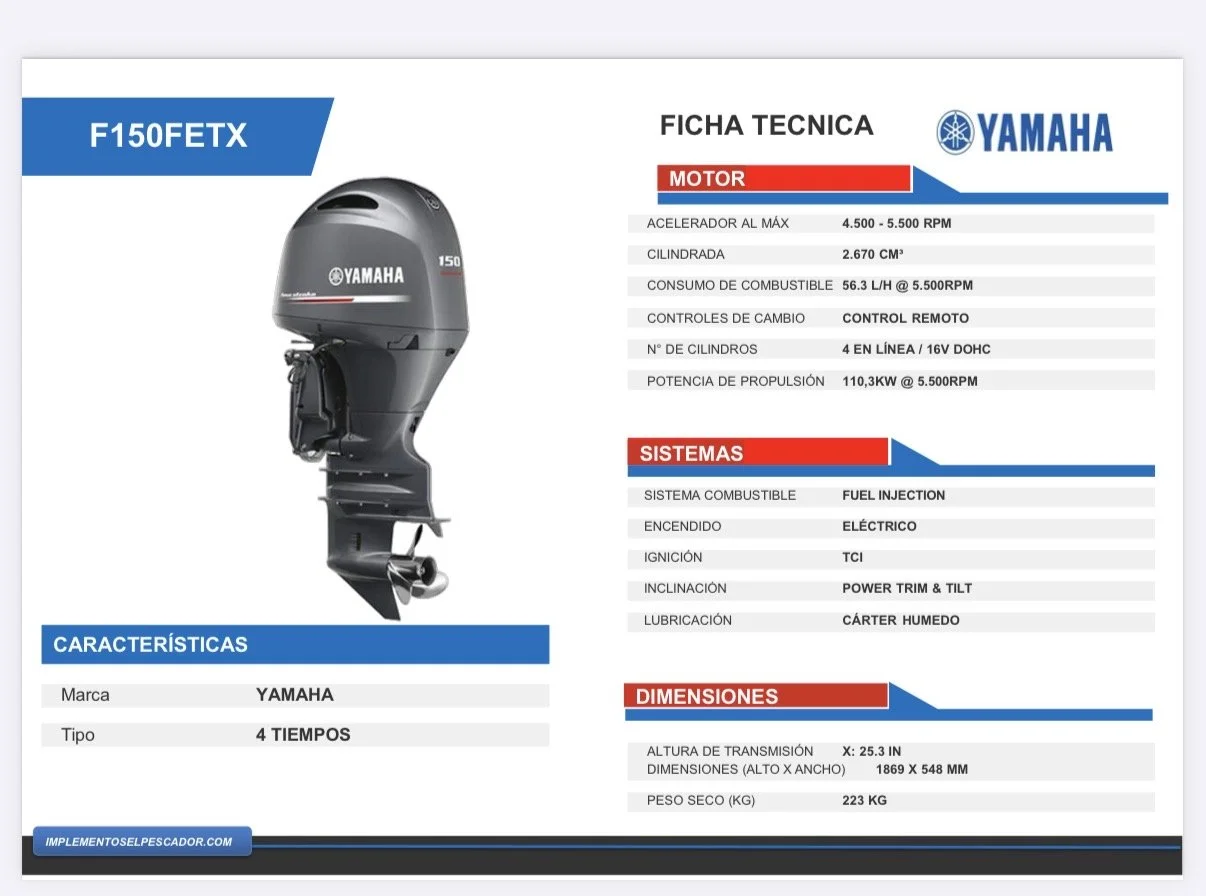Screen dimensions: 1206x896
Task: Click the Marca row label
Action: pos(85,695)
